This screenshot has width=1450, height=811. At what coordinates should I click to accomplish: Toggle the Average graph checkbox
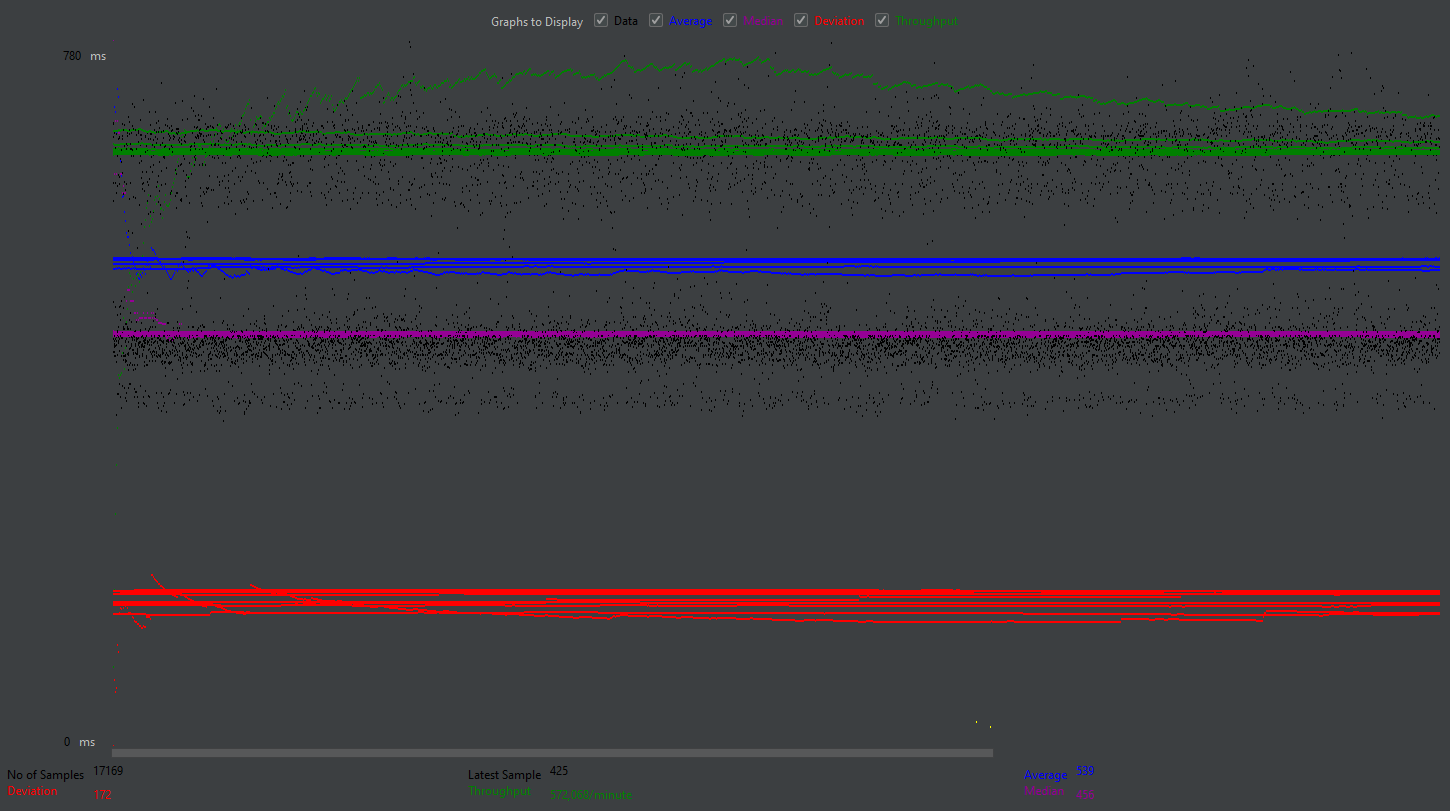coord(656,21)
